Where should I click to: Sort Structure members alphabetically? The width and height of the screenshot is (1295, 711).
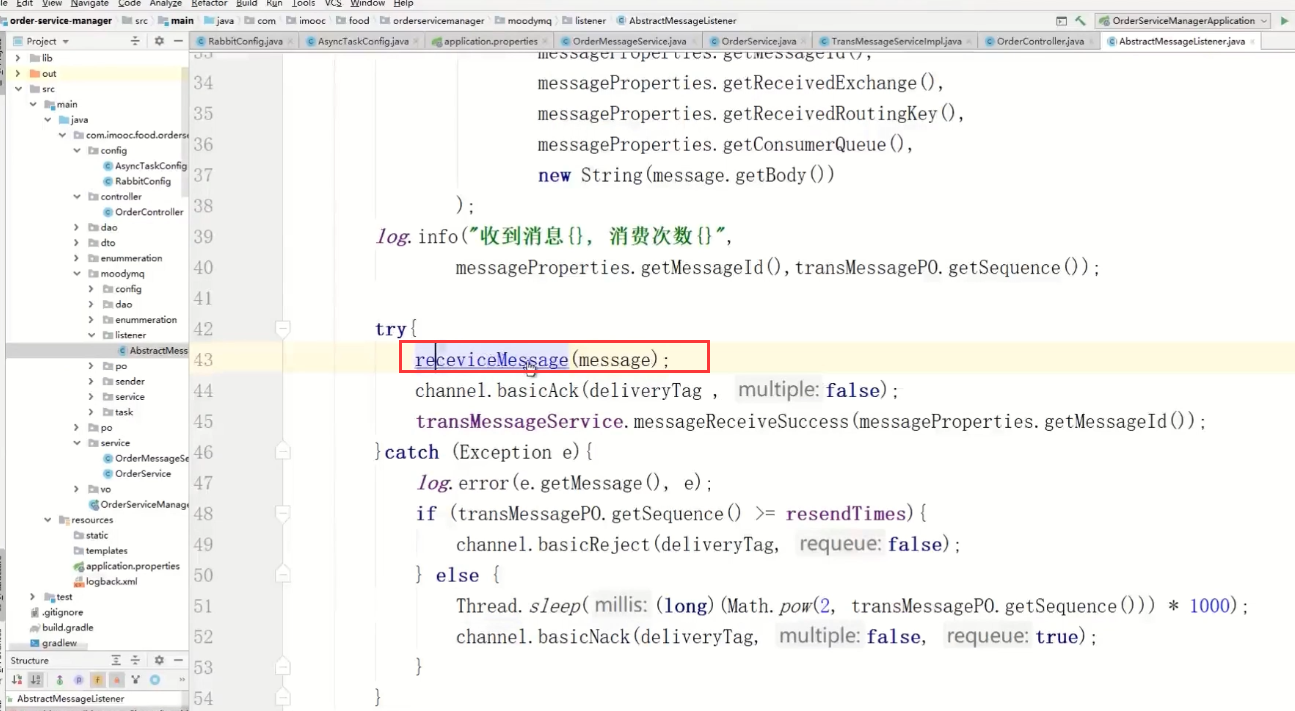(x=36, y=680)
